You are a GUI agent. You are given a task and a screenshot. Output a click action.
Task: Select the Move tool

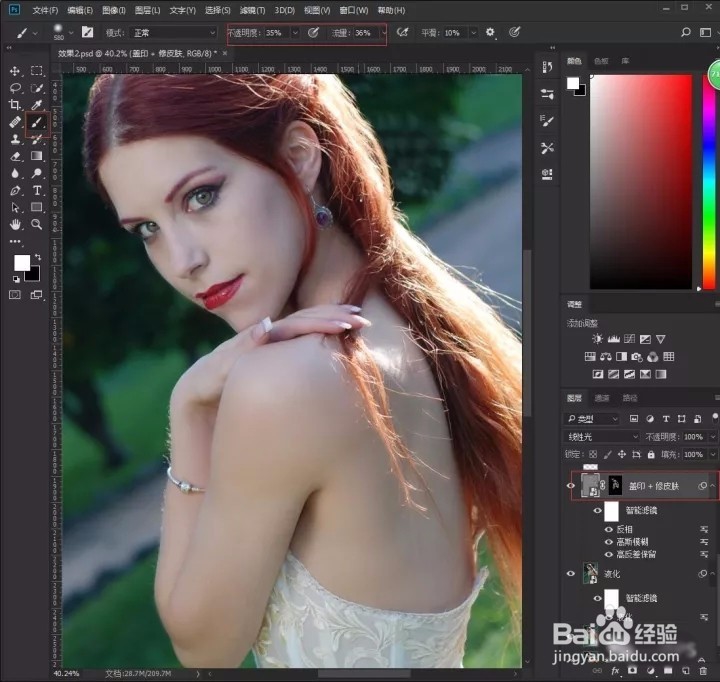15,71
